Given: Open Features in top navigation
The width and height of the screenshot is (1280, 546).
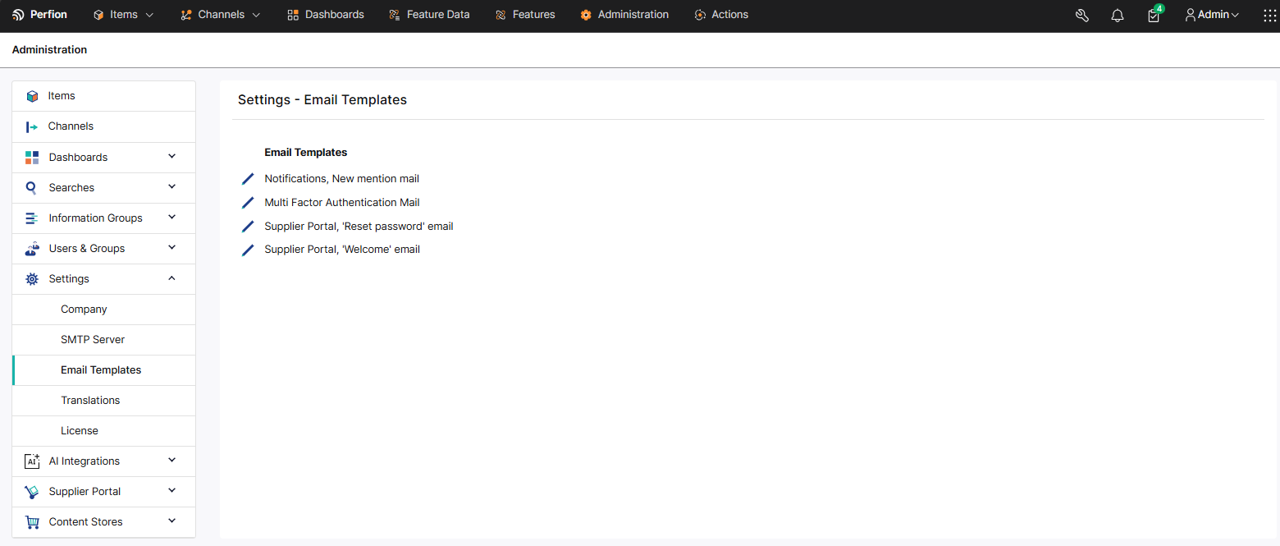Looking at the screenshot, I should coord(525,15).
